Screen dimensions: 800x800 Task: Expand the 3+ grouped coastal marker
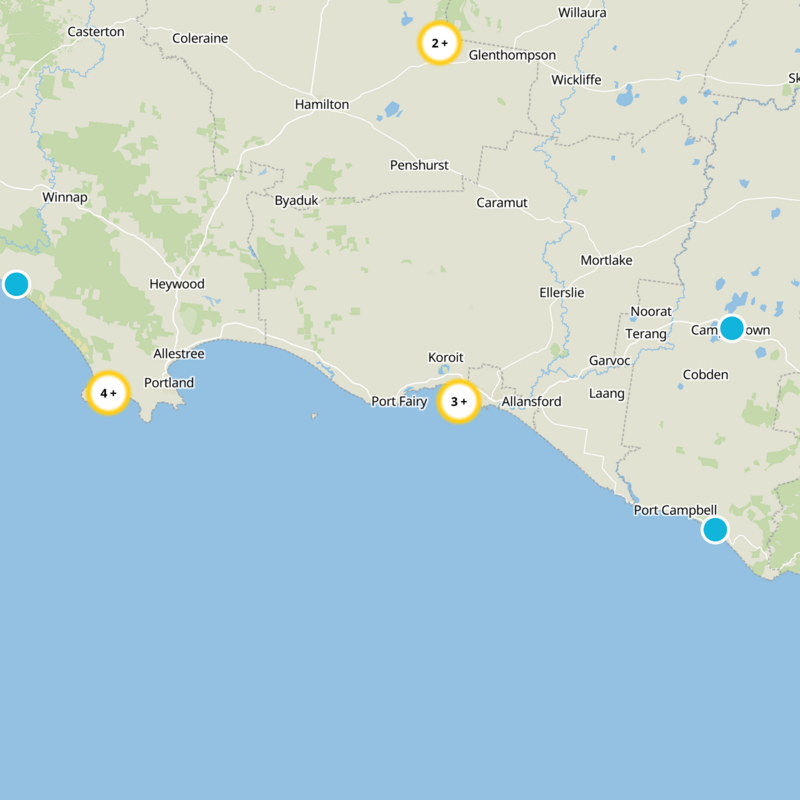click(x=460, y=401)
